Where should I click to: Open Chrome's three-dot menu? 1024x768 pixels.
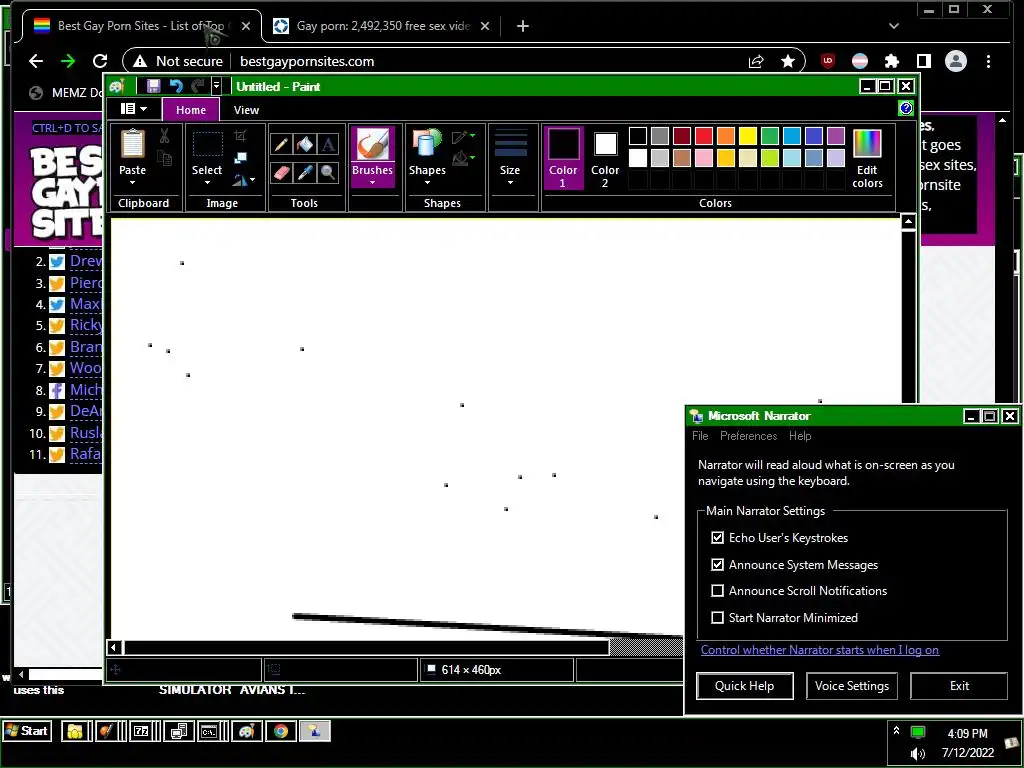click(989, 61)
